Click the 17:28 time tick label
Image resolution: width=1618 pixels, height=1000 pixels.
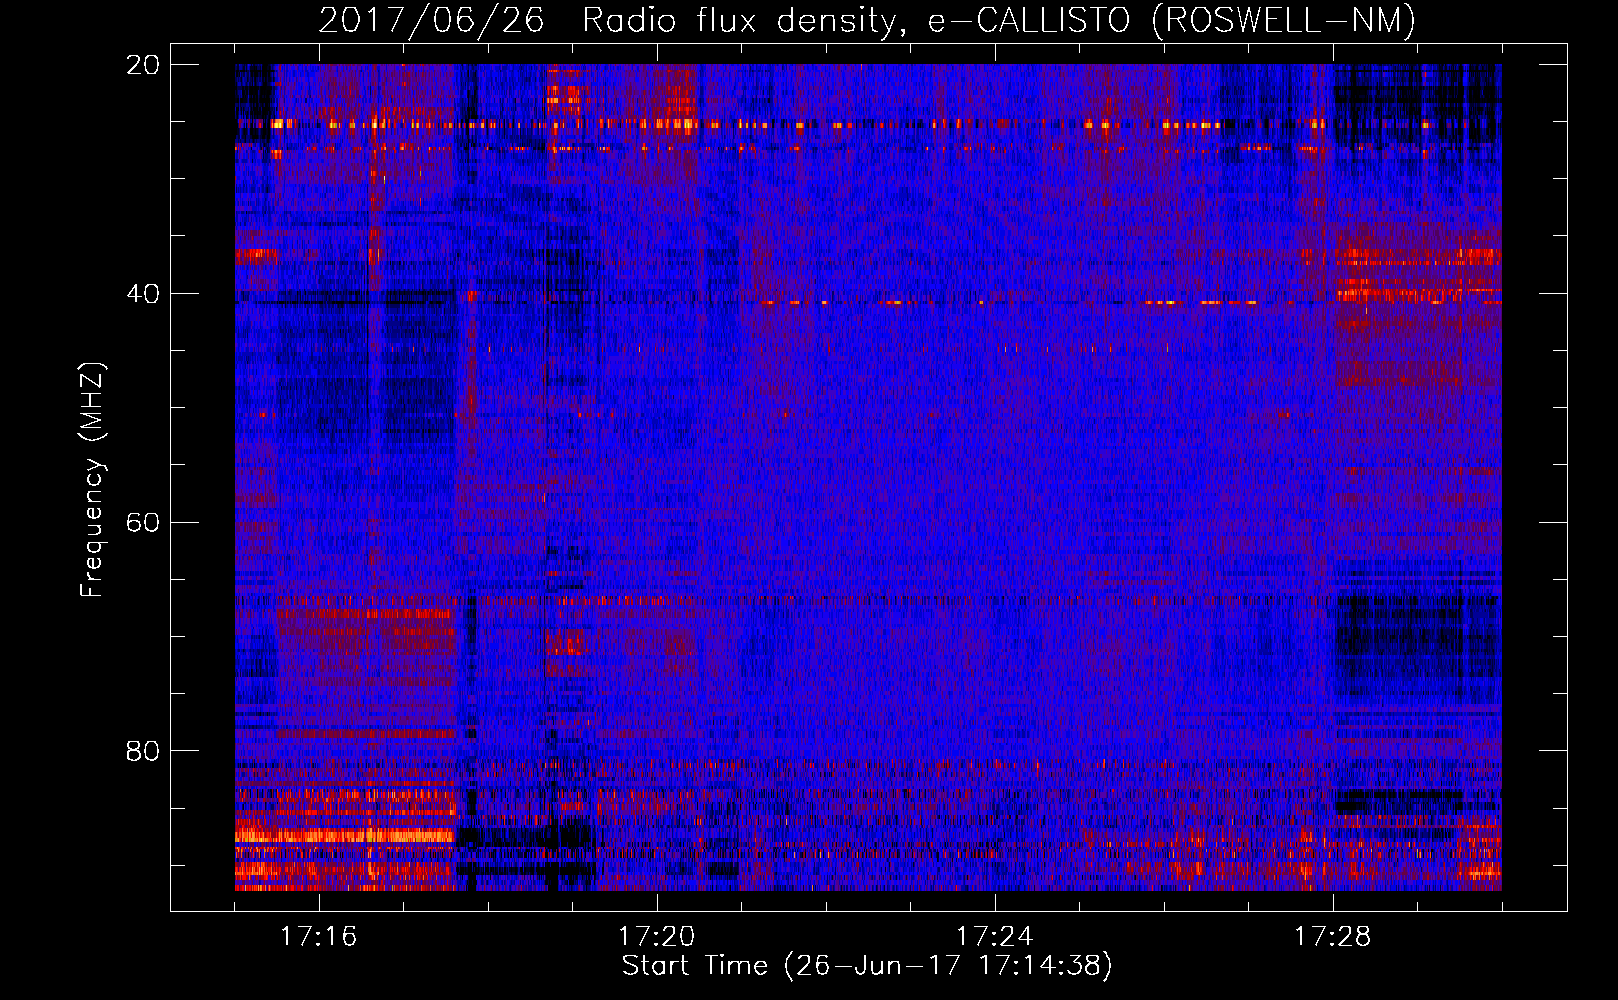[x=1332, y=937]
